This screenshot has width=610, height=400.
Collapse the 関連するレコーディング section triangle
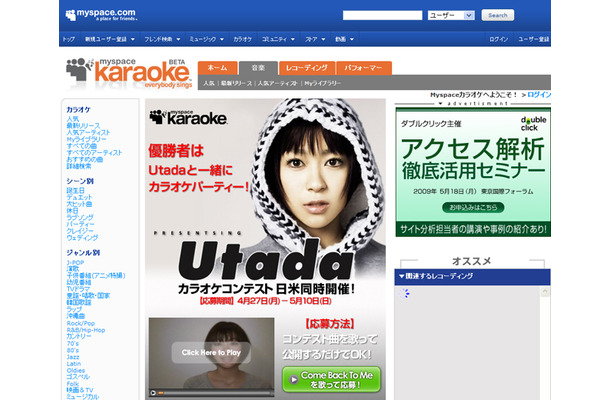(x=401, y=276)
